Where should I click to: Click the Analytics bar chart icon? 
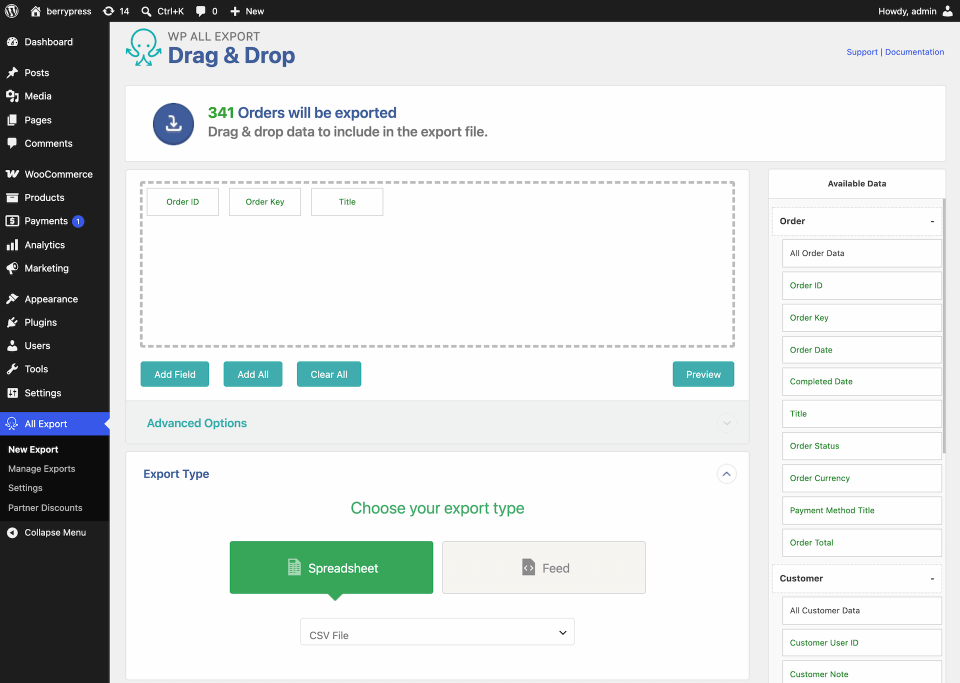(x=12, y=245)
